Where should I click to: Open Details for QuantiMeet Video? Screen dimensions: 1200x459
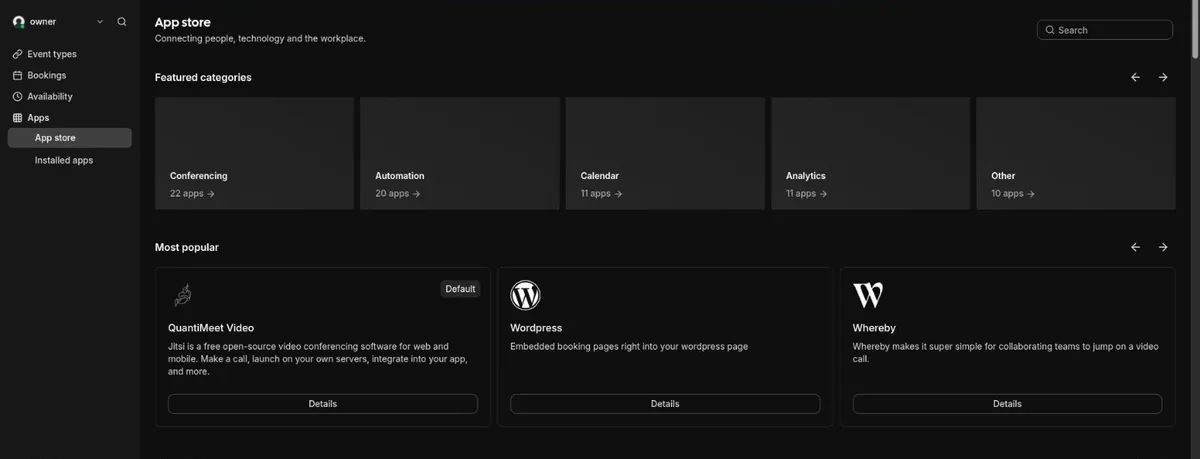pyautogui.click(x=323, y=404)
